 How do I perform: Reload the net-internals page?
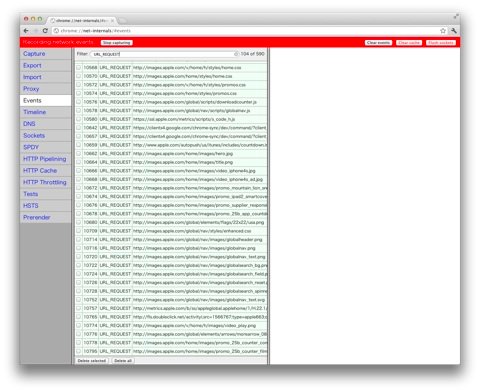click(45, 31)
